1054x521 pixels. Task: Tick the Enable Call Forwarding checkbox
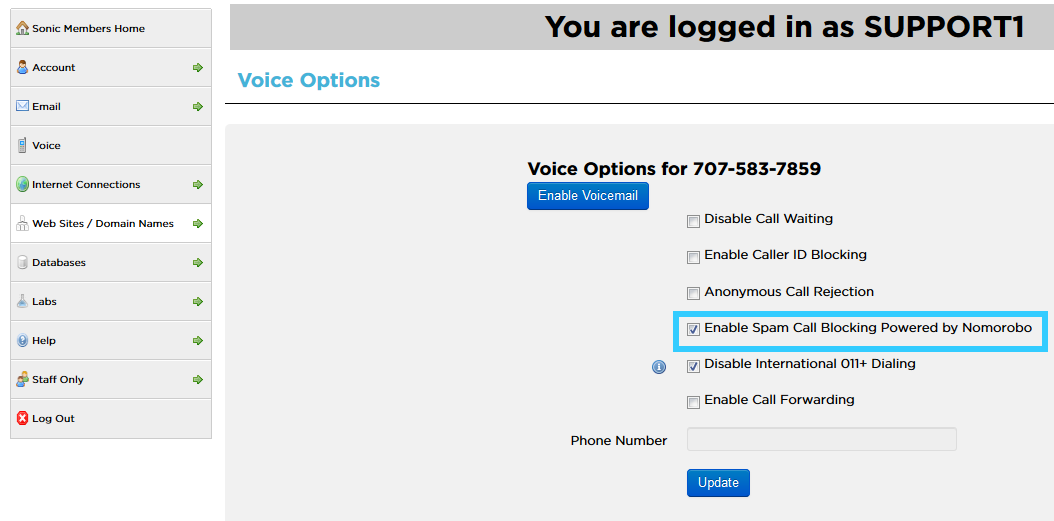tap(693, 402)
